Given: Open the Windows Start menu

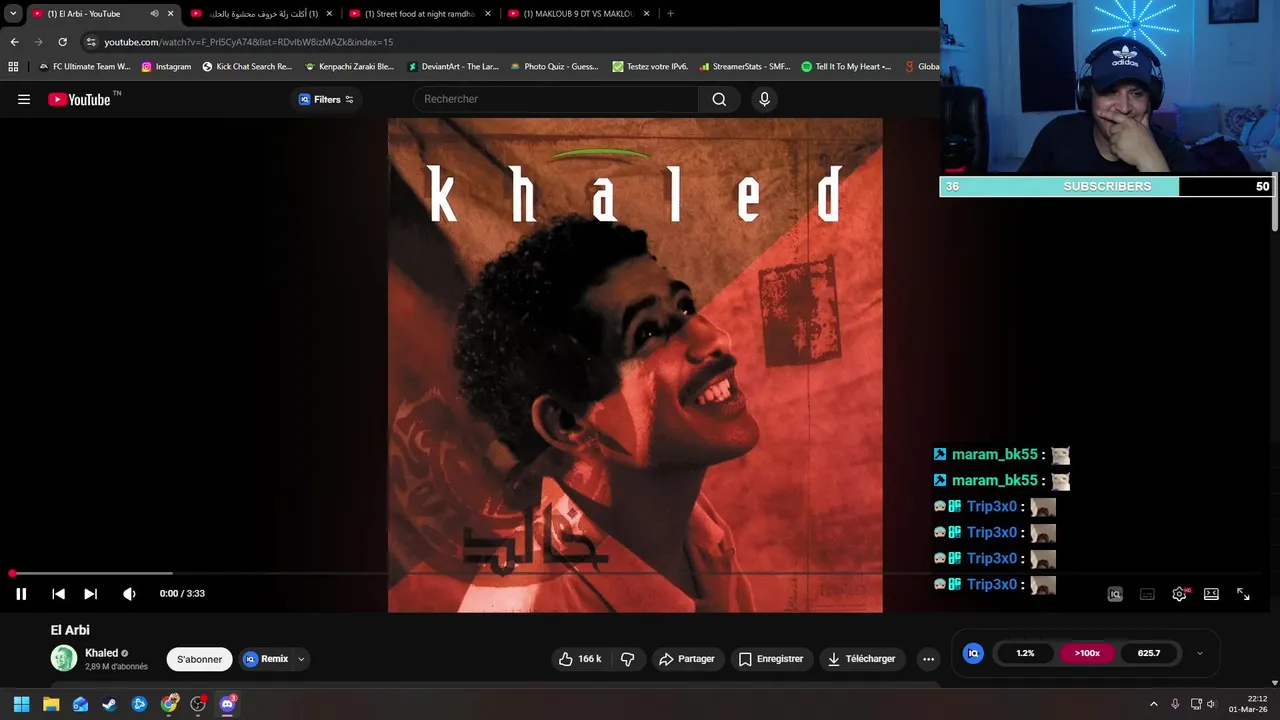Looking at the screenshot, I should coord(21,704).
